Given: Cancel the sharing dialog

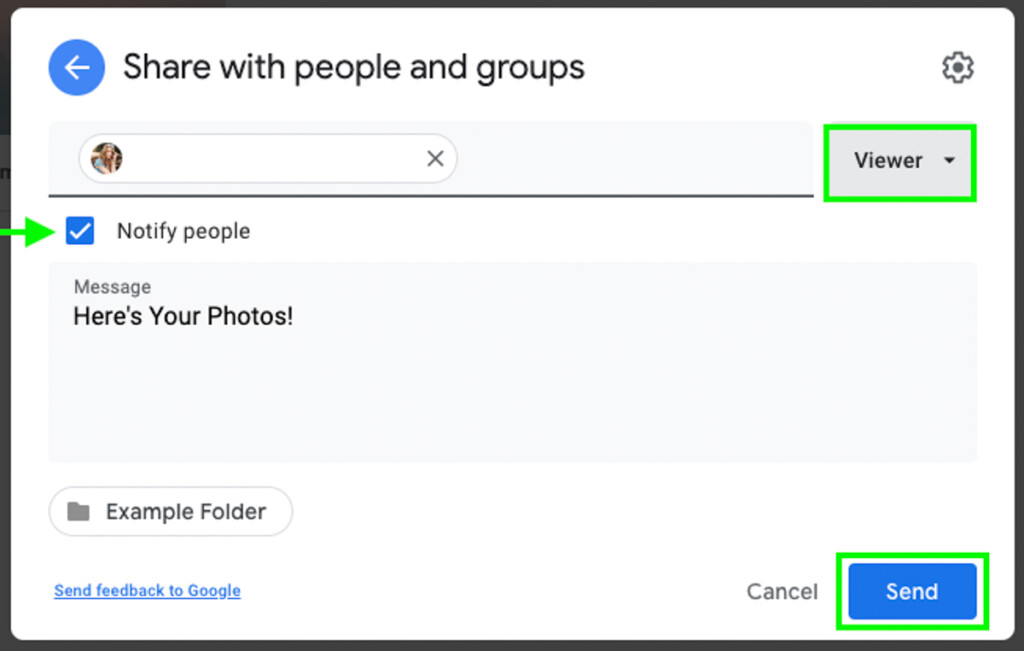Looking at the screenshot, I should click(782, 592).
